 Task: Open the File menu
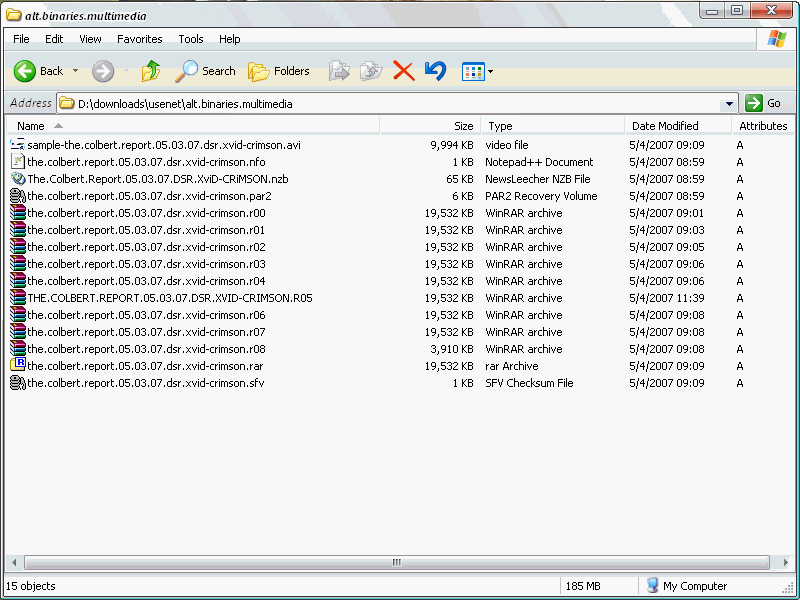(x=21, y=39)
